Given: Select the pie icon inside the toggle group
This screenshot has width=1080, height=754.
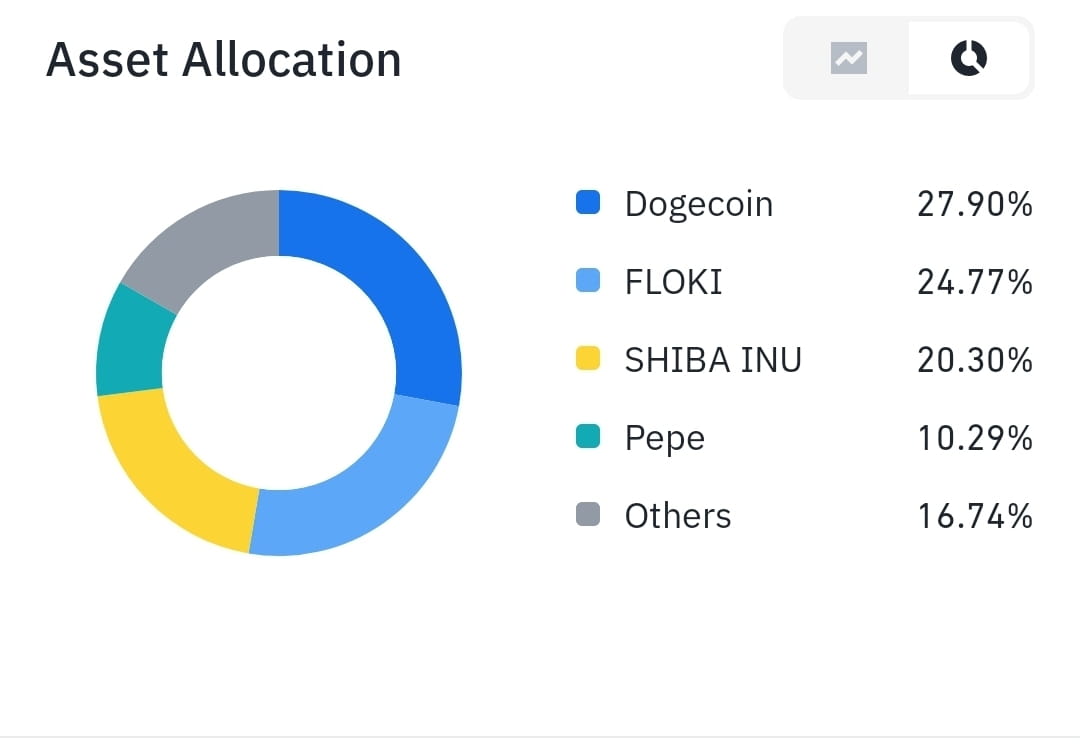Looking at the screenshot, I should 967,58.
